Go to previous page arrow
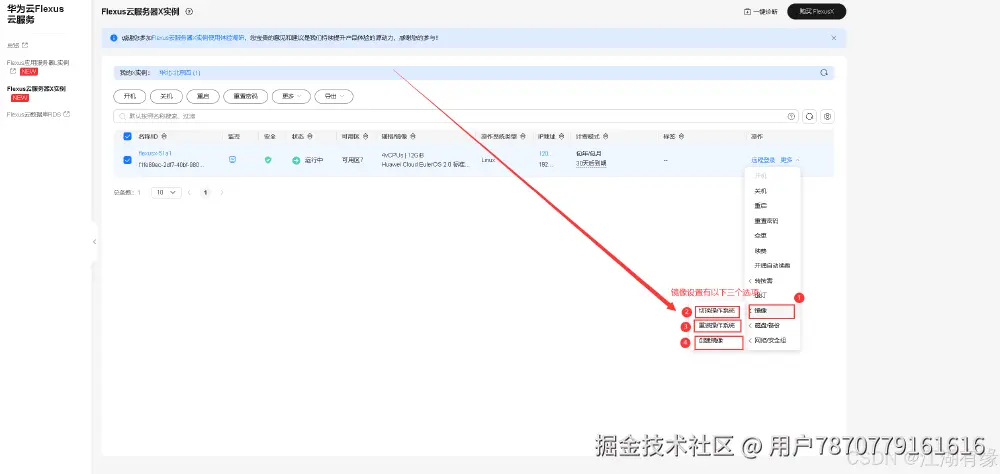The image size is (1000, 474). click(x=189, y=192)
